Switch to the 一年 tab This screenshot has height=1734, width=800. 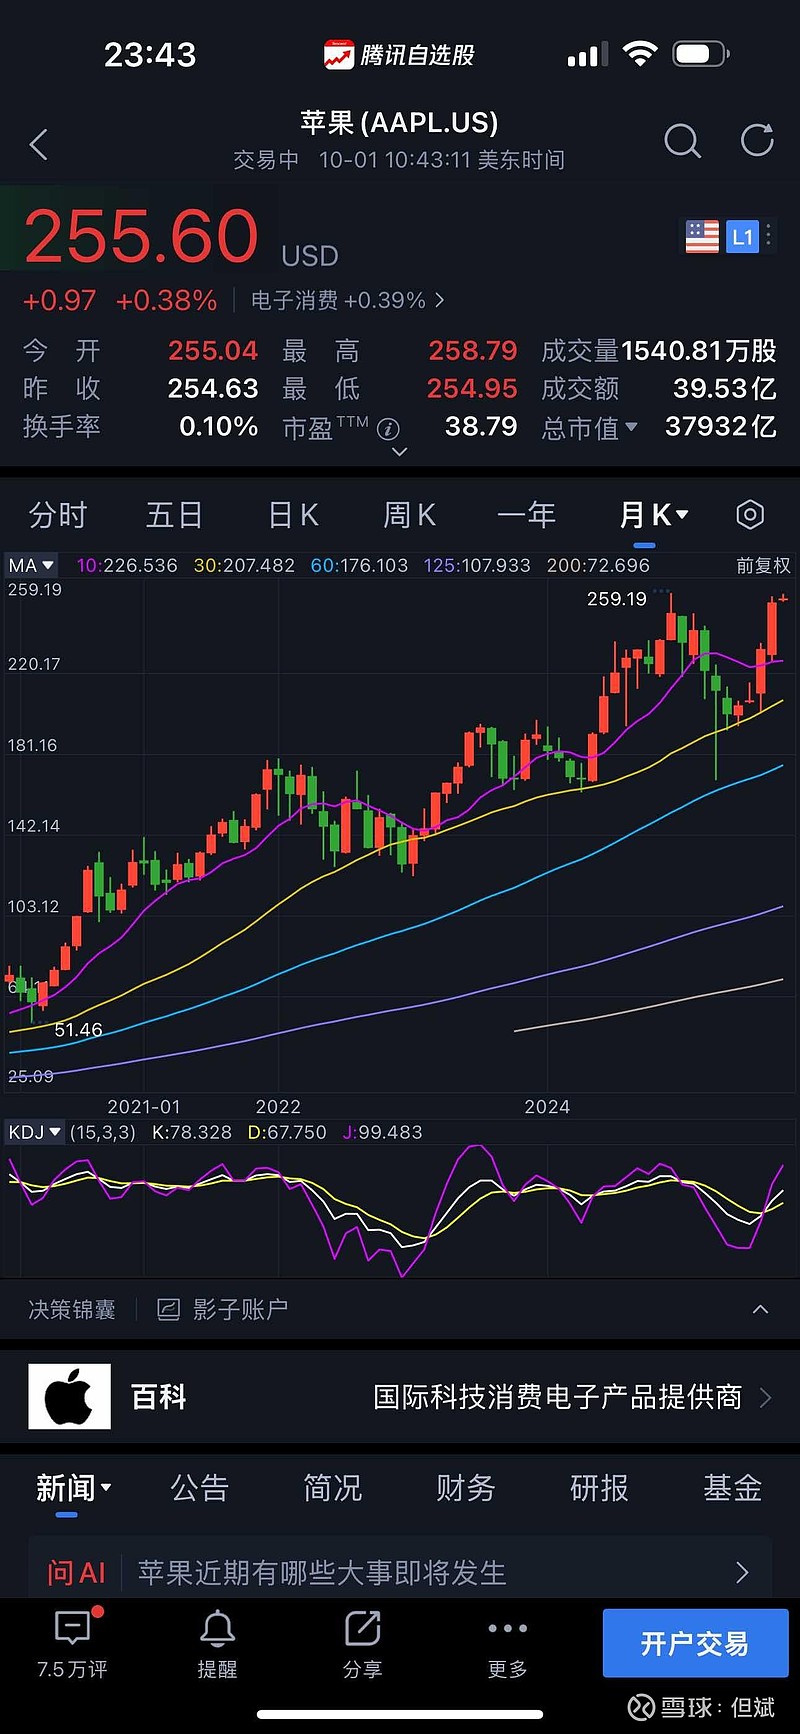pos(526,515)
